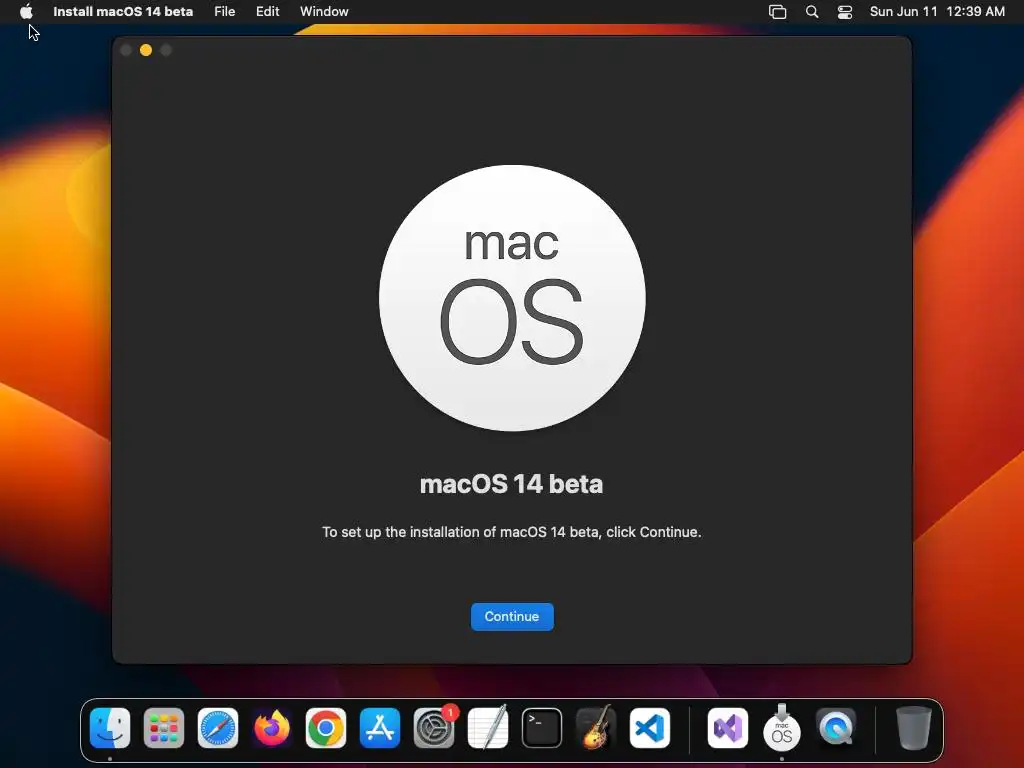Click the Install macOS icon in Dock

pyautogui.click(x=782, y=728)
